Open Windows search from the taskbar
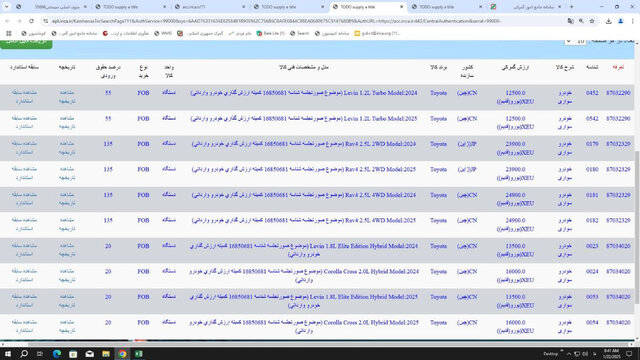Viewport: 640px width, 360px height. (24, 354)
